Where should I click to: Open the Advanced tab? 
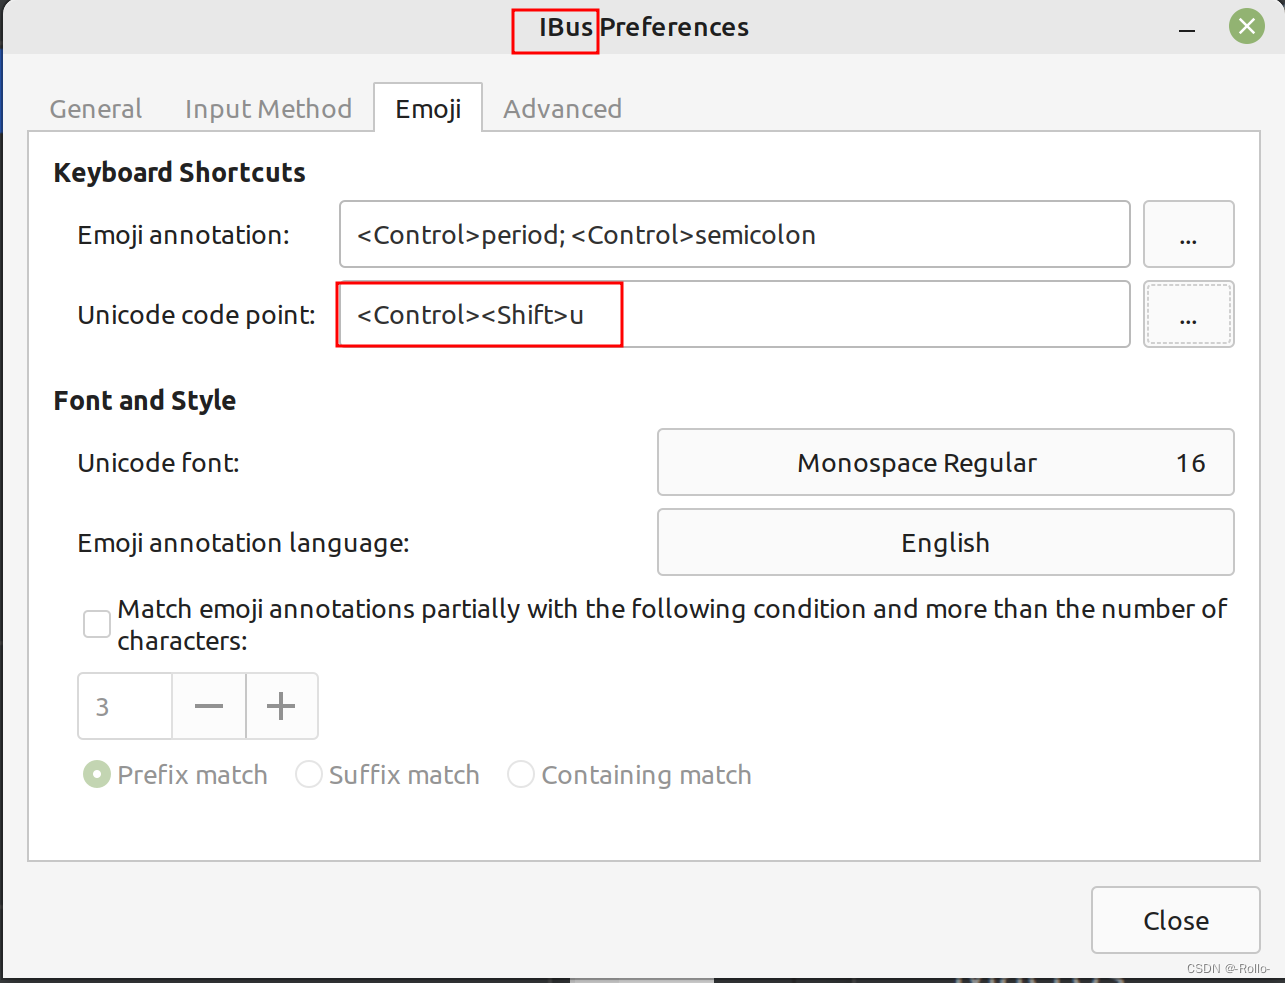point(562,108)
